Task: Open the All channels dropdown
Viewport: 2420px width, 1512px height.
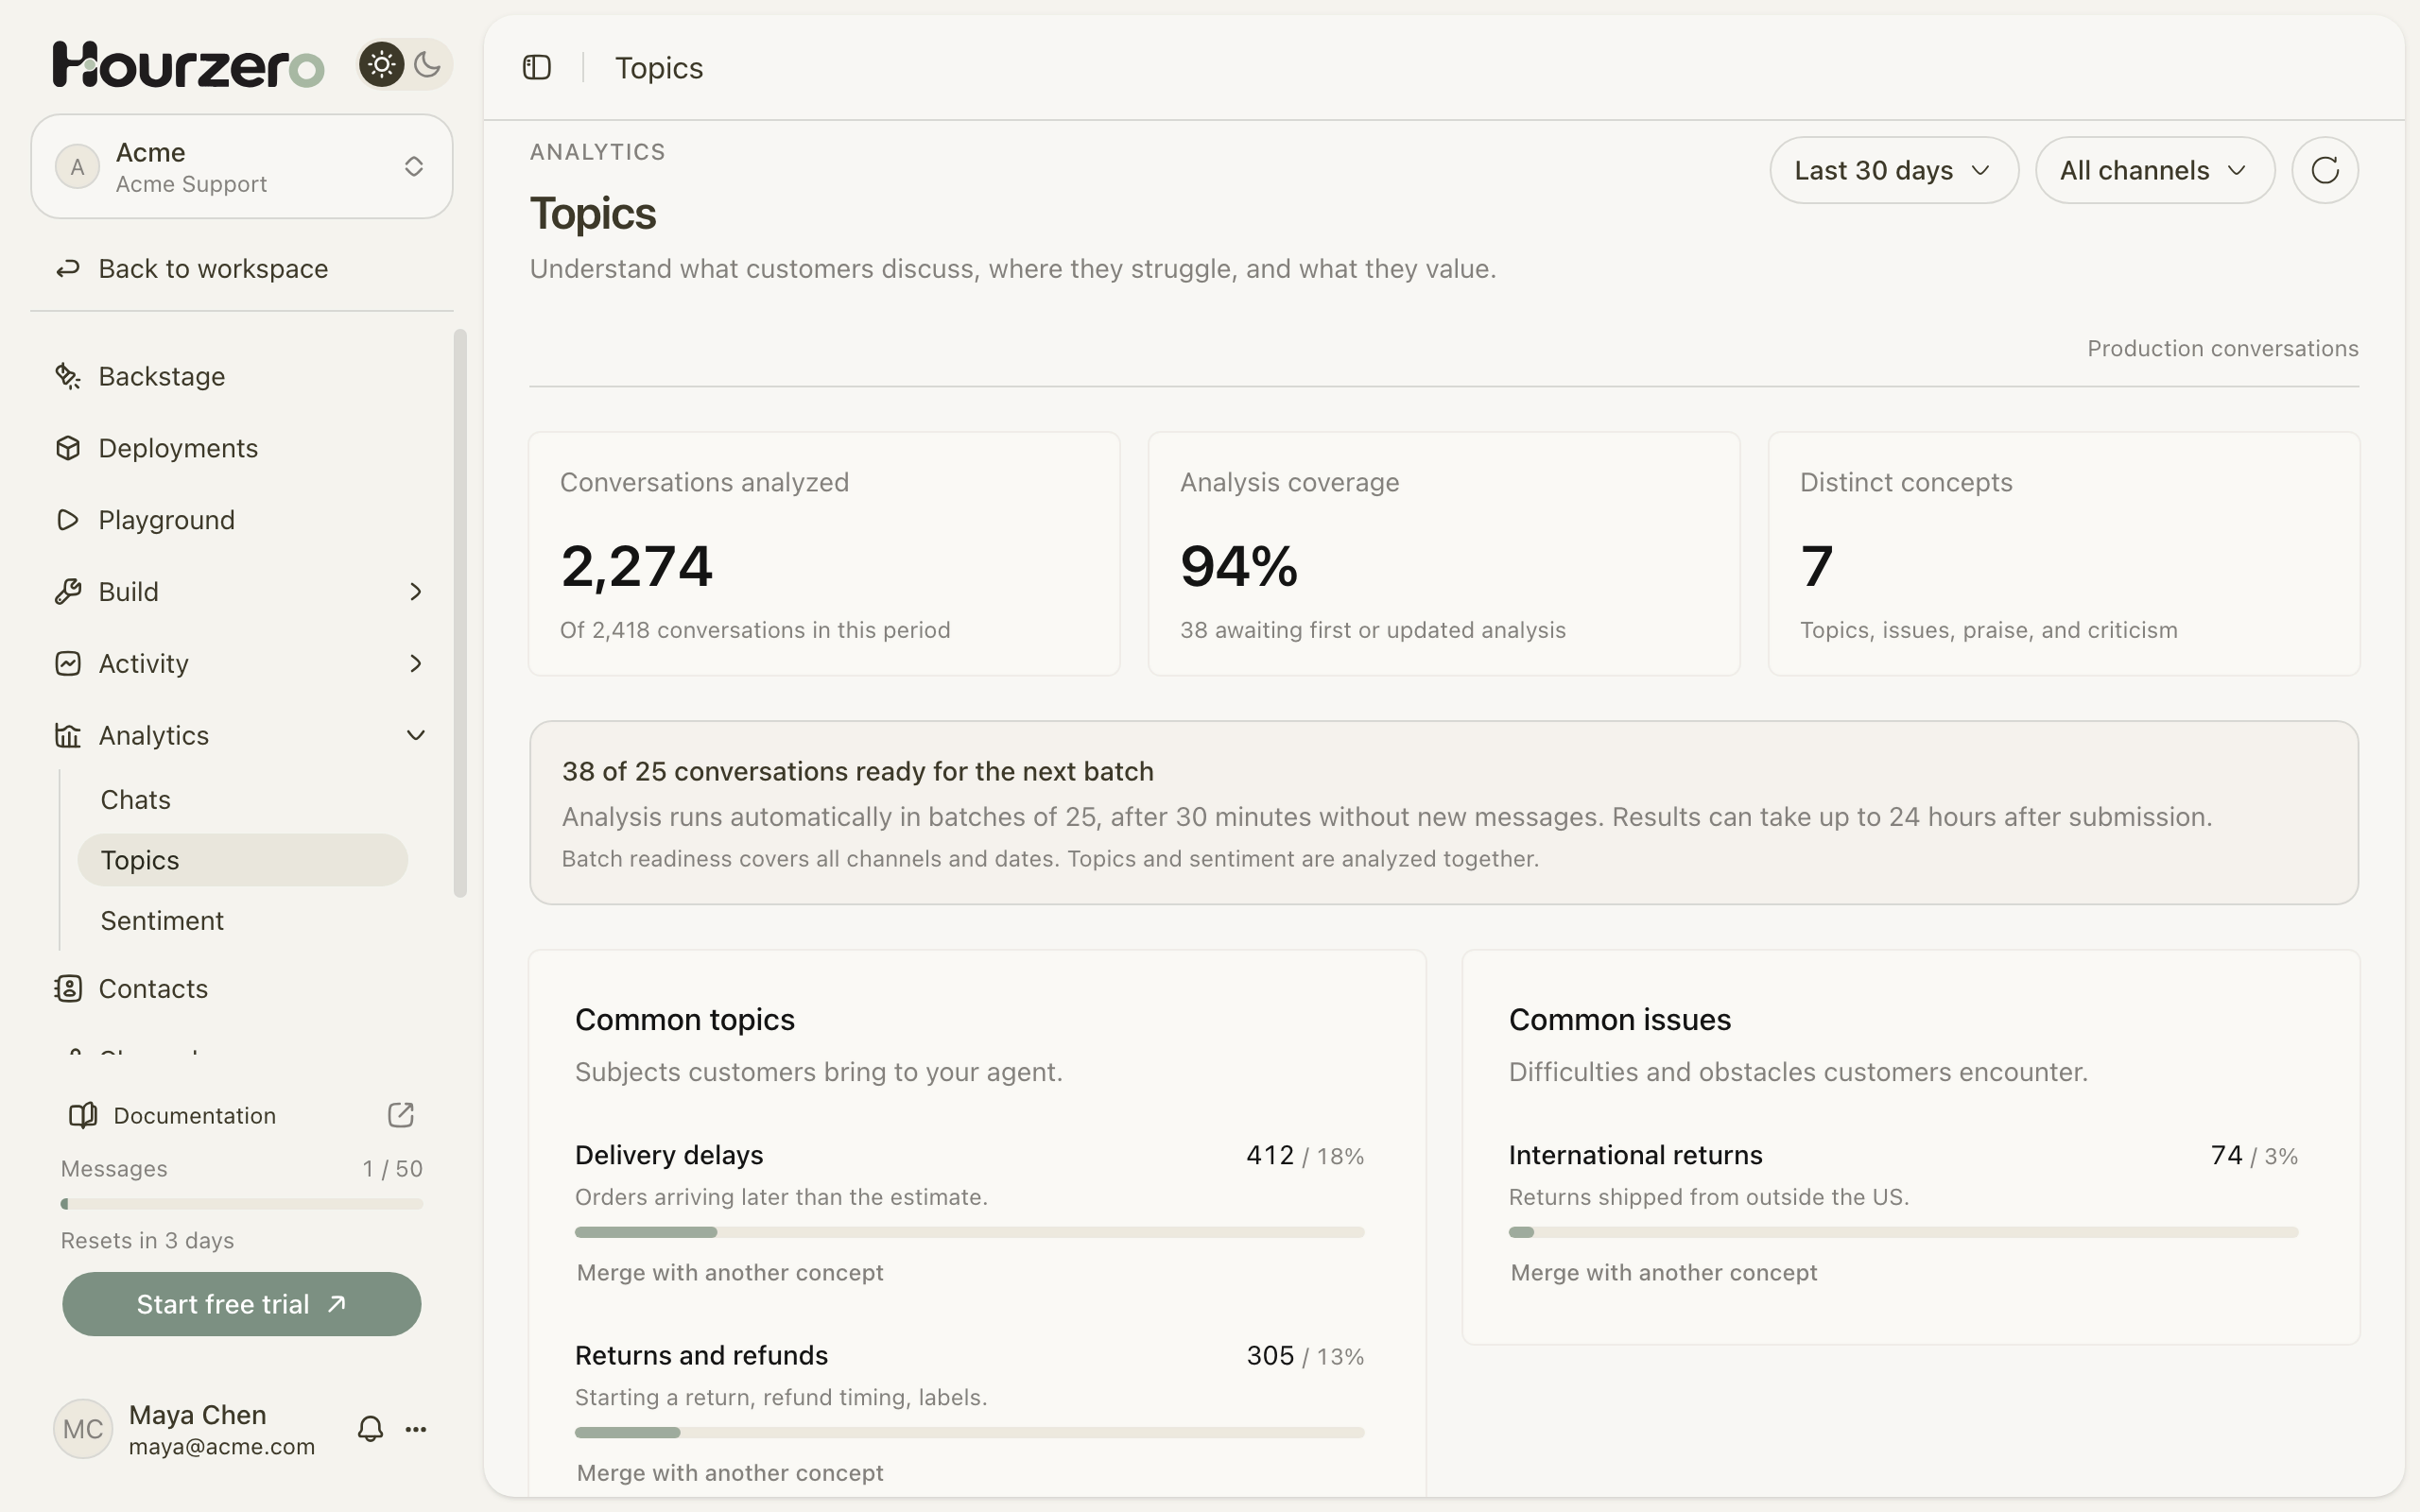Action: 2155,170
